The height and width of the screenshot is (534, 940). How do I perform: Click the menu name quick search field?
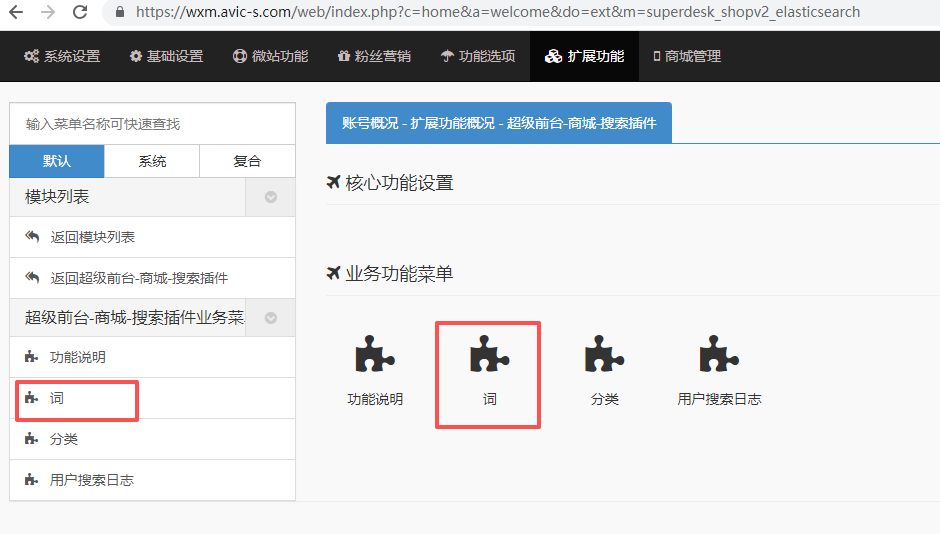click(x=152, y=124)
